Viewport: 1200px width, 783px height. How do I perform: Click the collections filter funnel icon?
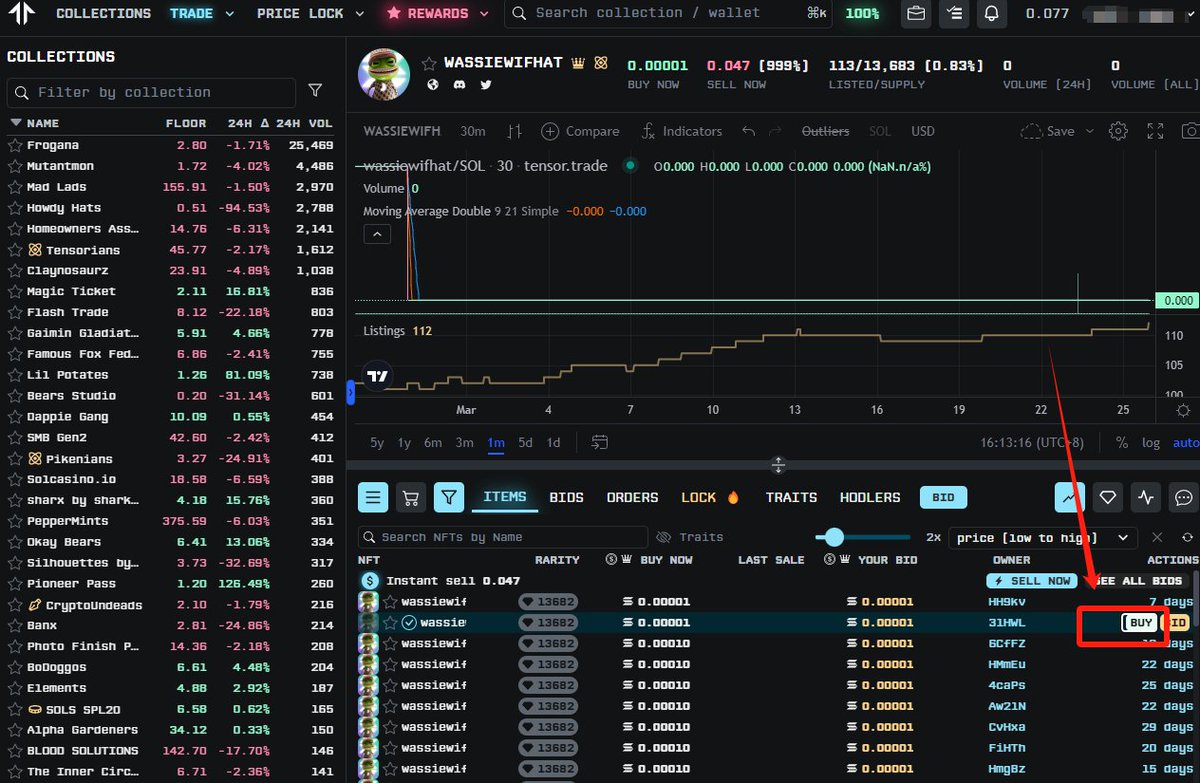point(315,91)
